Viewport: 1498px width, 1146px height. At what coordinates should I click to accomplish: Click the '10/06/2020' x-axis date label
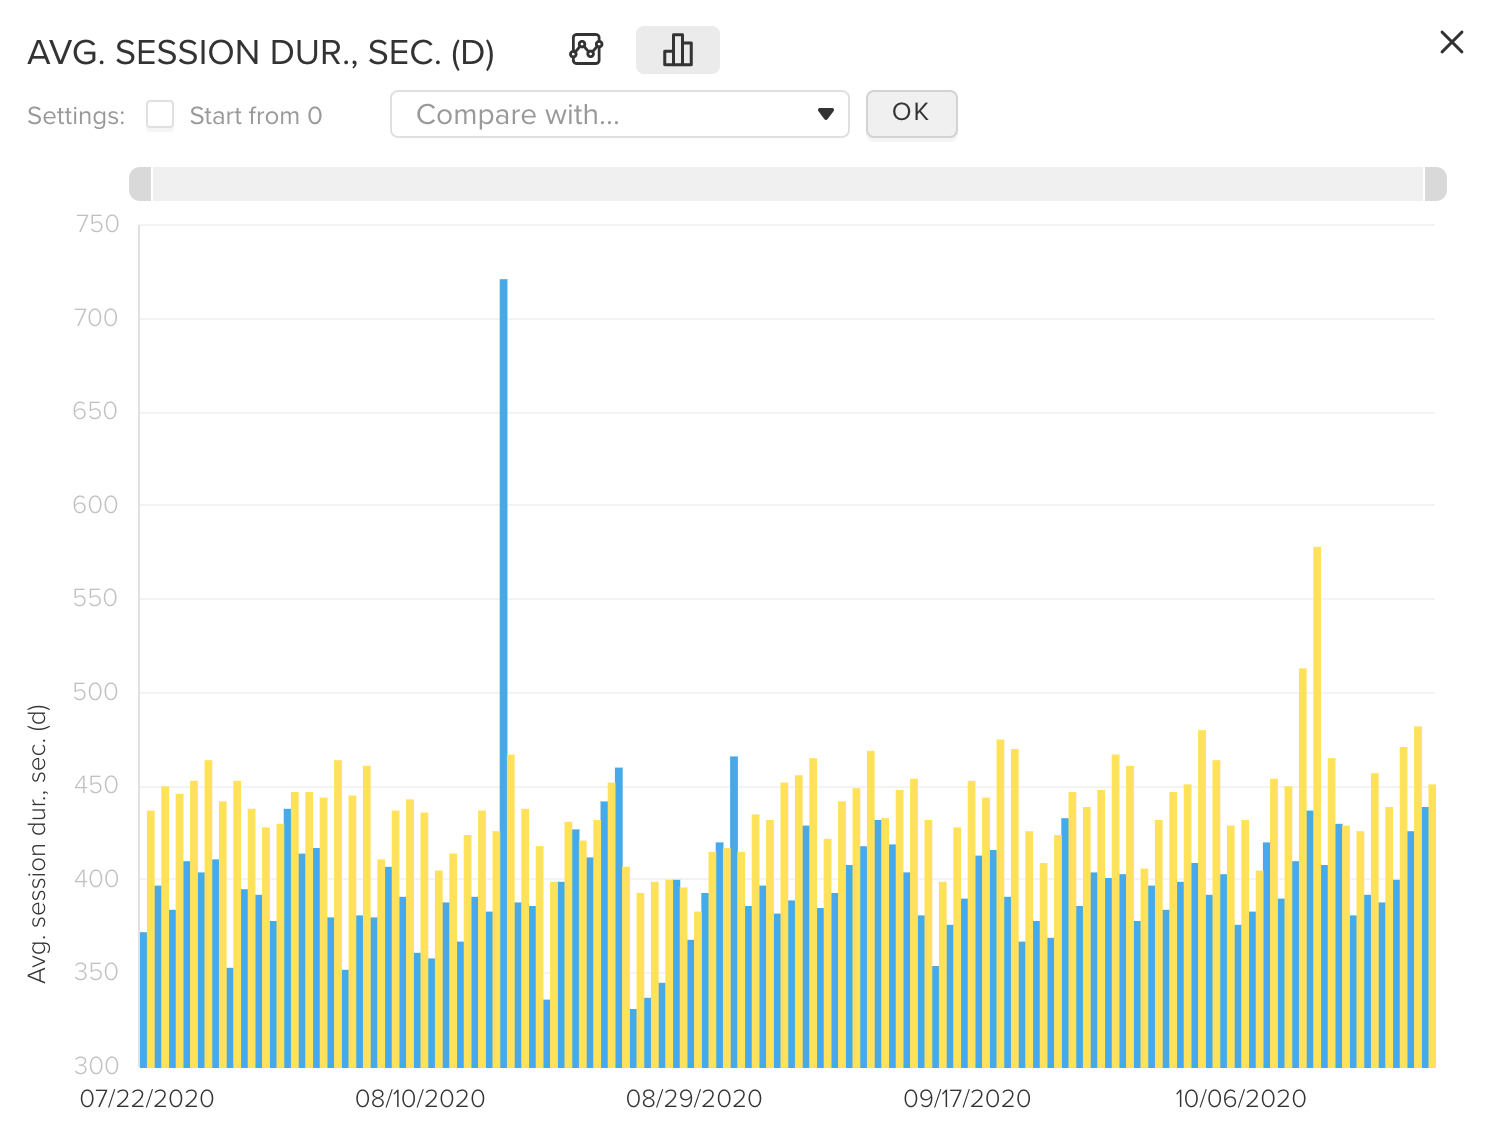[1240, 1099]
